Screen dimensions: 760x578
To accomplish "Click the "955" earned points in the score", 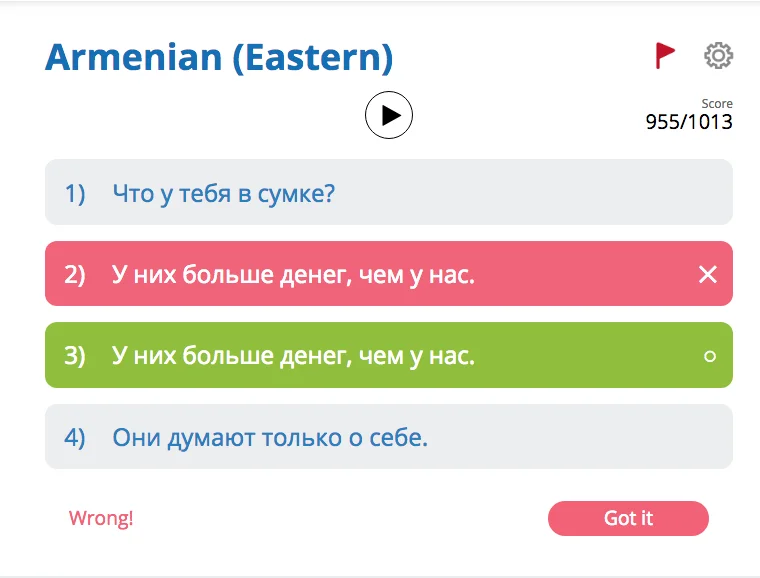I will point(662,122).
